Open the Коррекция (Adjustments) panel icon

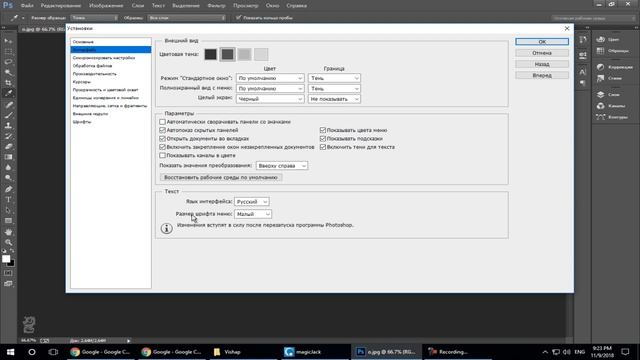pos(600,67)
